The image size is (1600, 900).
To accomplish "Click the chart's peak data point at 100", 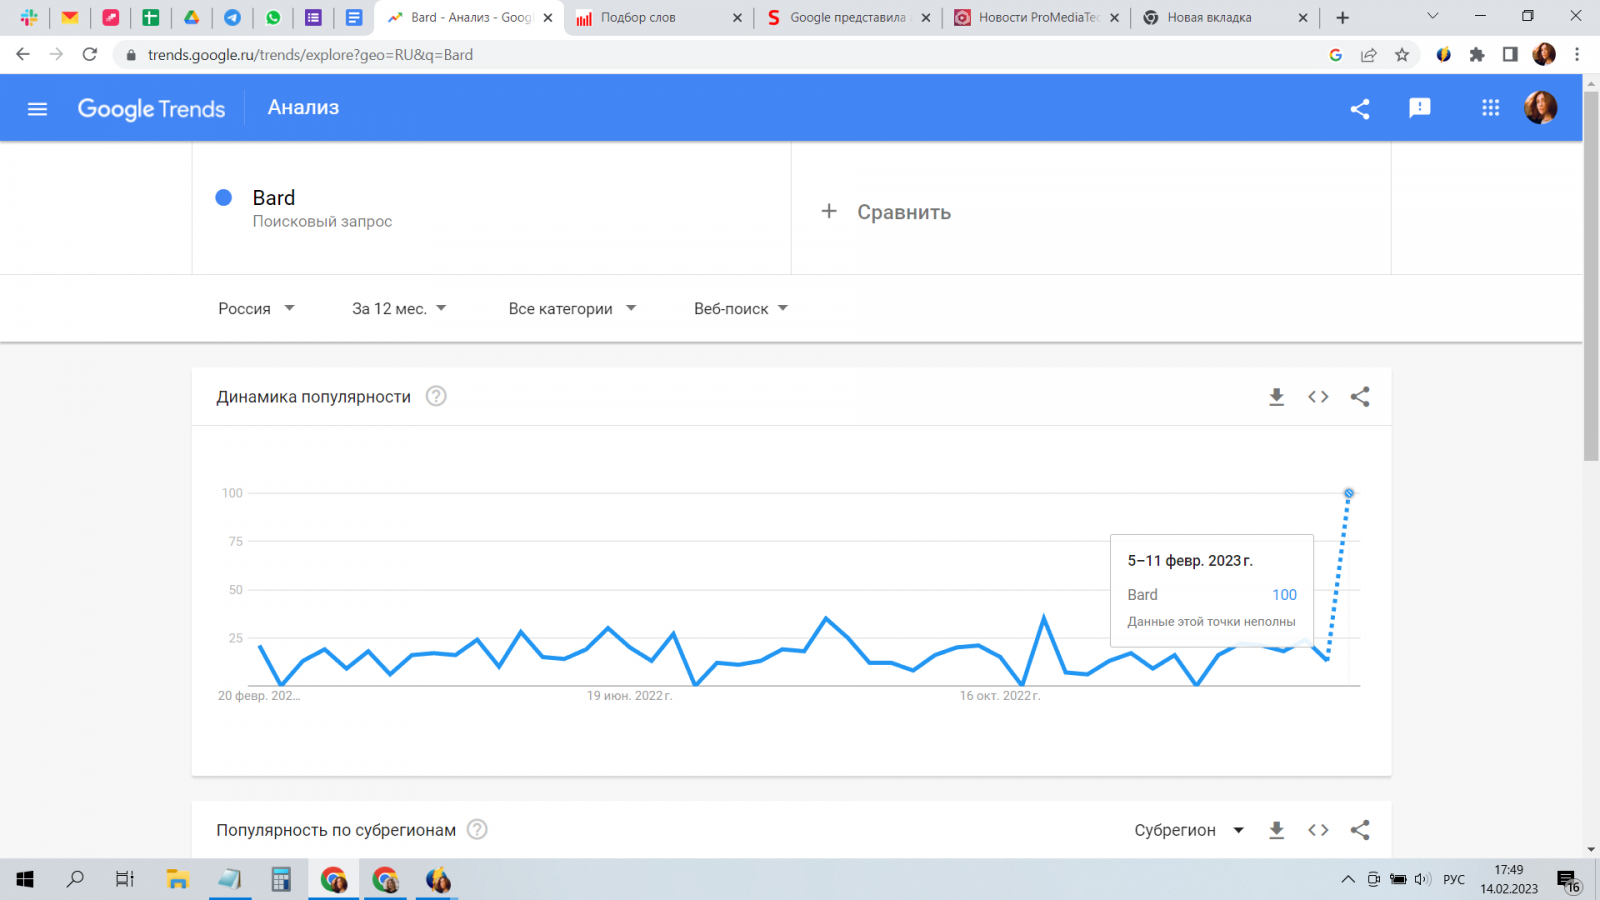I will [1349, 493].
